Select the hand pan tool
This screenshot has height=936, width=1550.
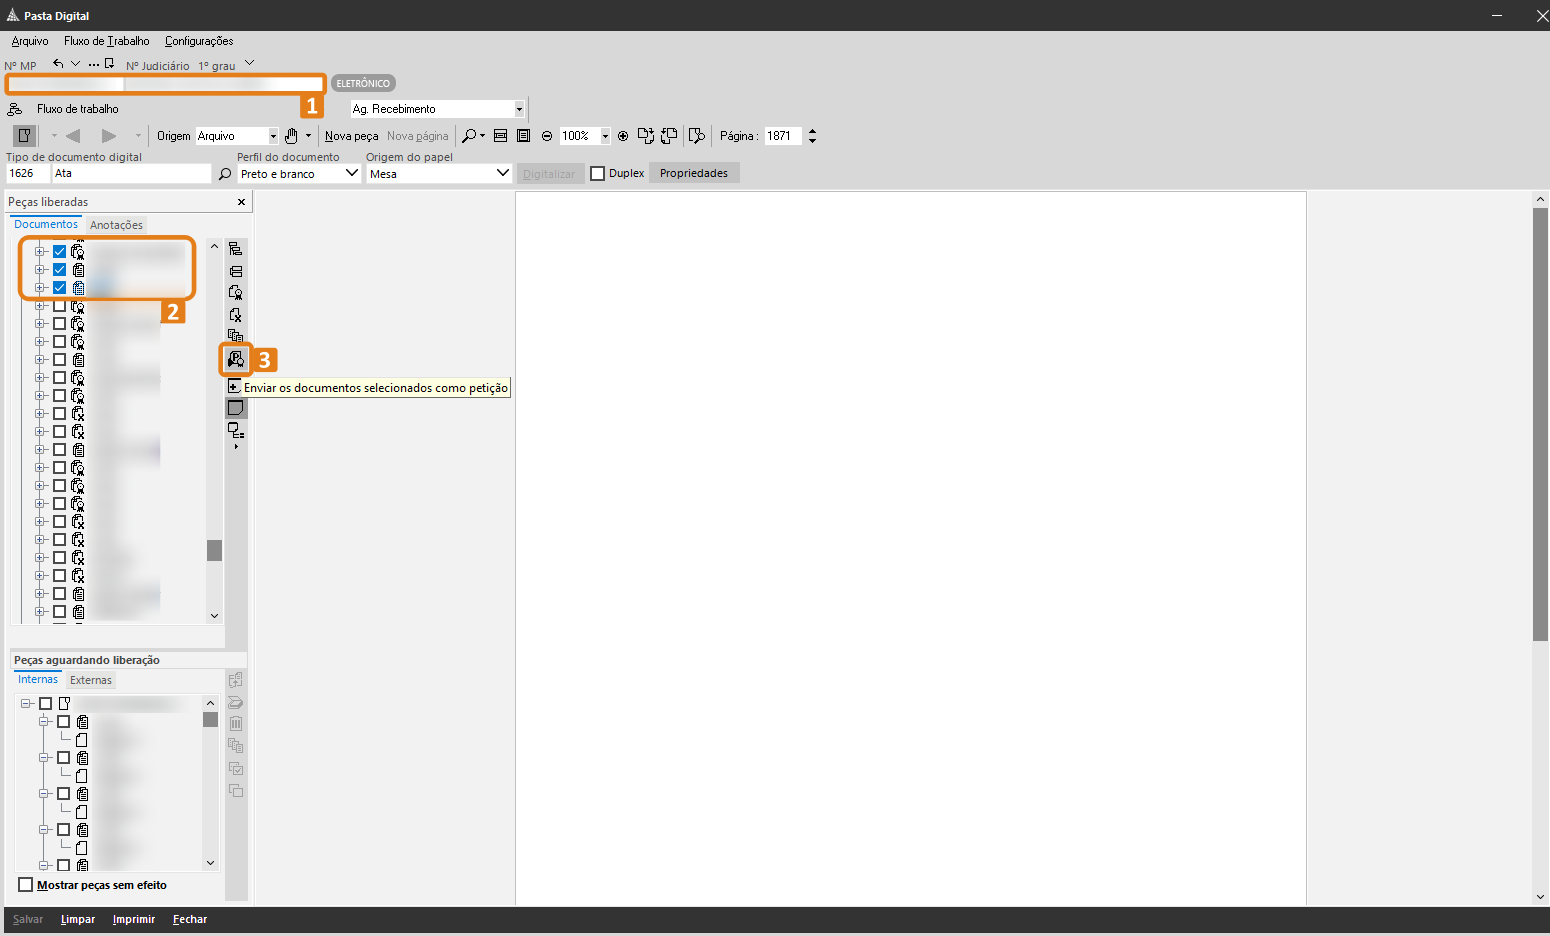[291, 136]
